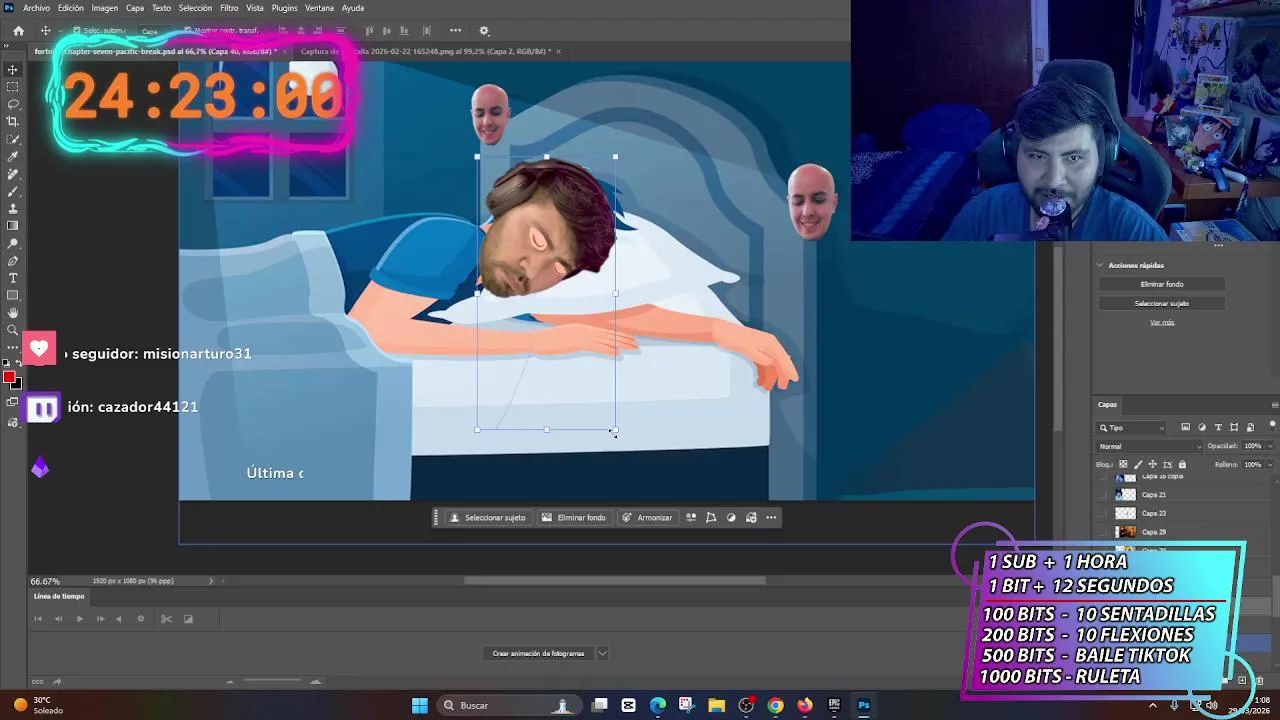Toggle layer filtering switch on or off

(1272, 426)
